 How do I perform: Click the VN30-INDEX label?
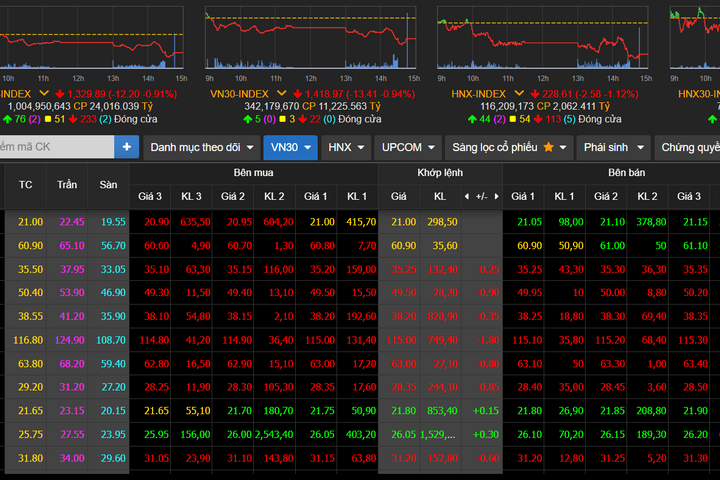pyautogui.click(x=239, y=94)
